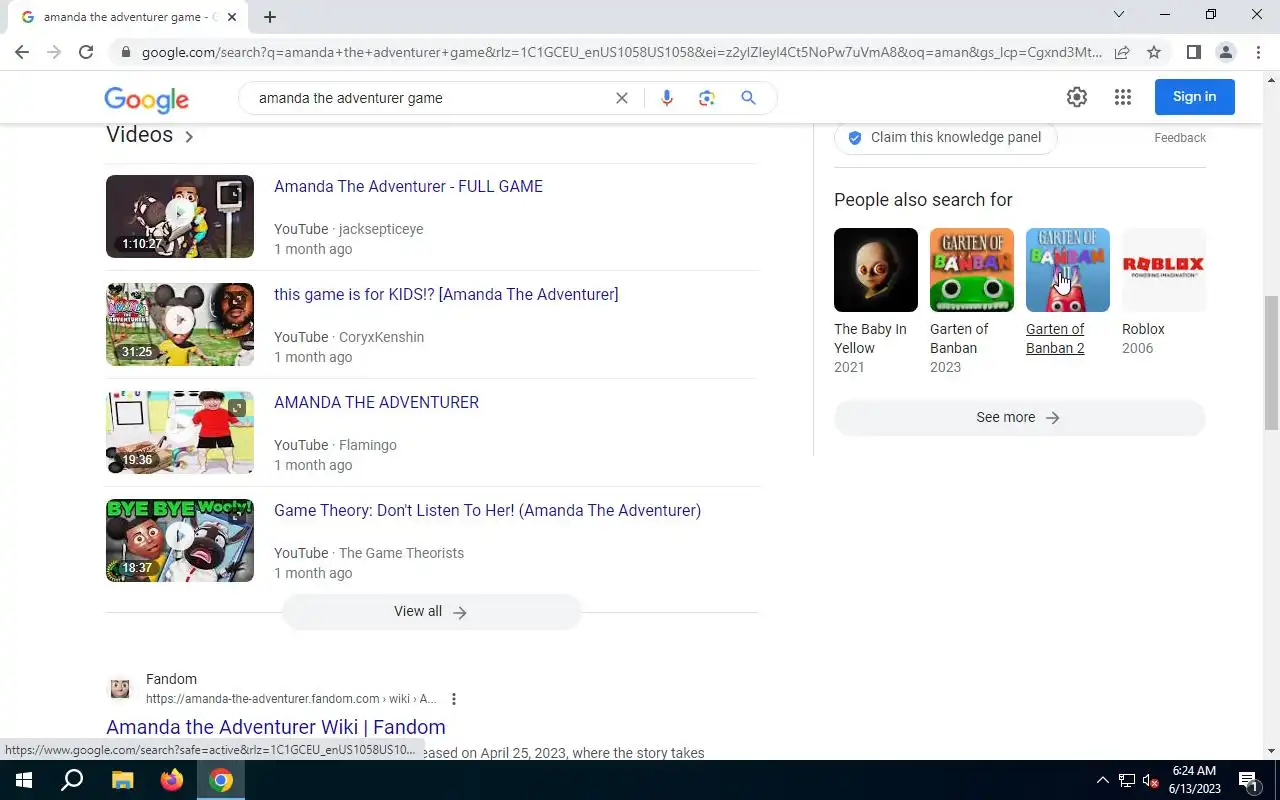Open the Windows Start menu
The height and width of the screenshot is (800, 1280).
[x=23, y=780]
